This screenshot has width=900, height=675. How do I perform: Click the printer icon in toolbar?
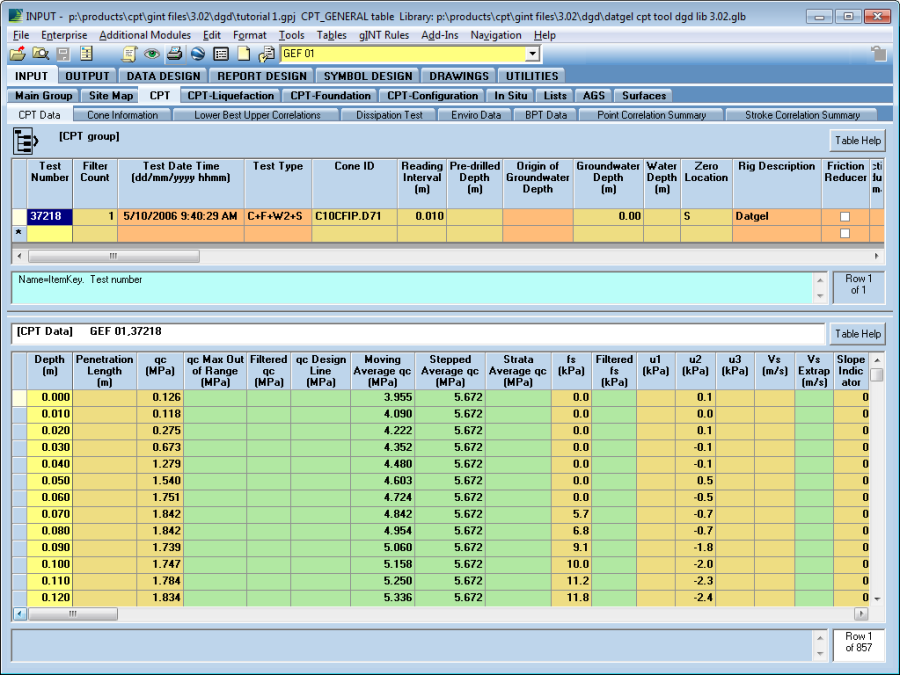pyautogui.click(x=174, y=54)
